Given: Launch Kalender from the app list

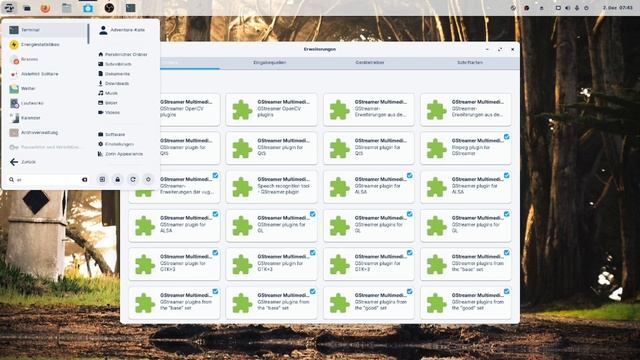Looking at the screenshot, I should [x=46, y=118].
